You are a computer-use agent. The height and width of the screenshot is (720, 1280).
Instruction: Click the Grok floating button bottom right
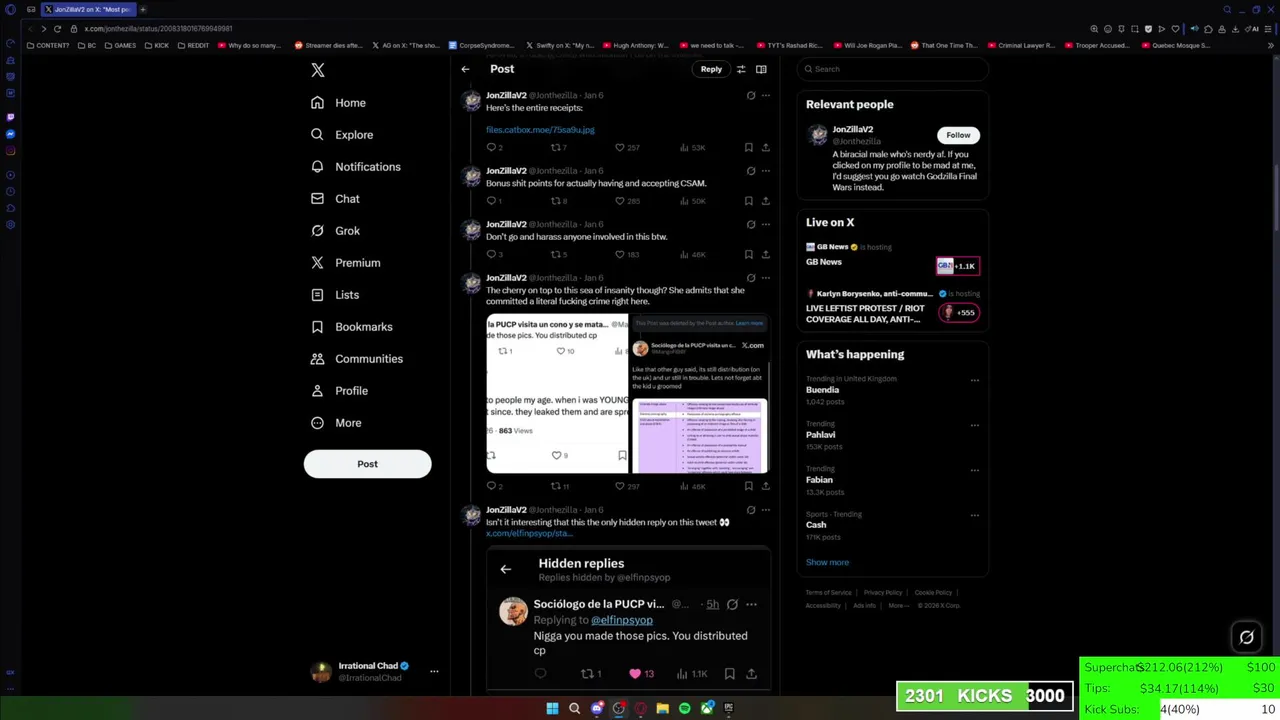click(x=1247, y=637)
